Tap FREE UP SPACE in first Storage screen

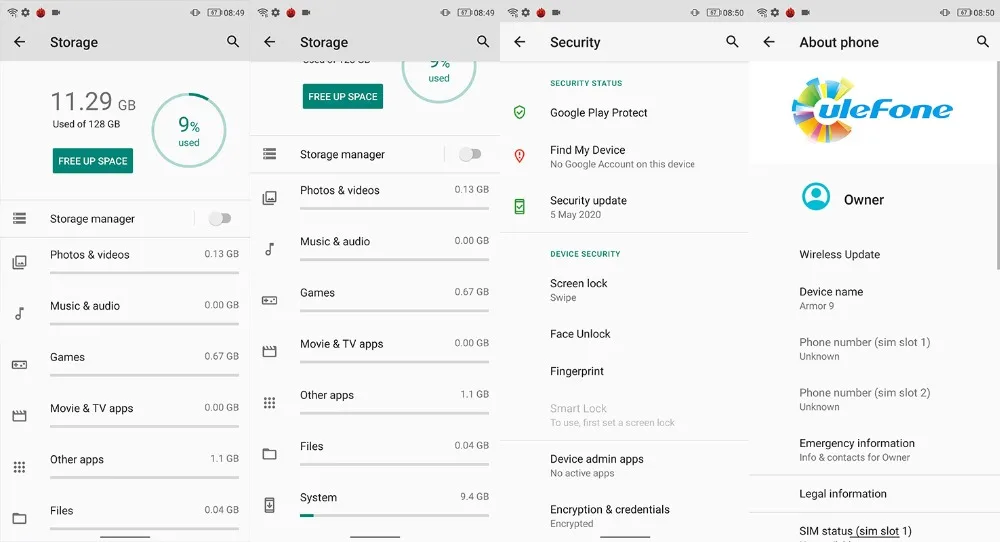[x=93, y=161]
